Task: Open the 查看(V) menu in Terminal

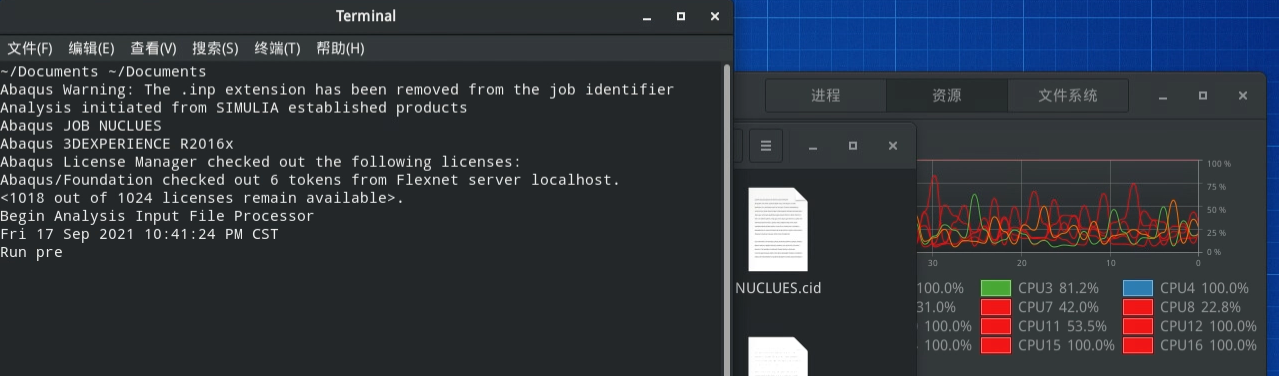Action: (153, 48)
